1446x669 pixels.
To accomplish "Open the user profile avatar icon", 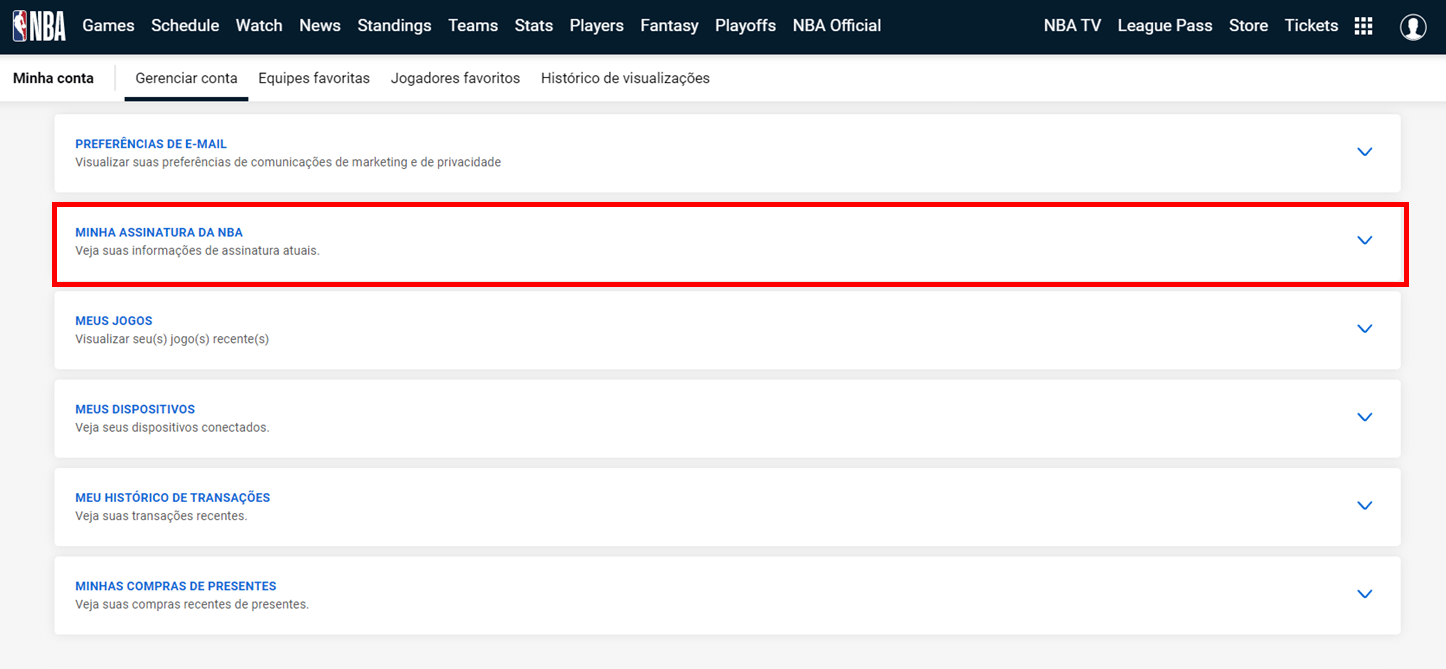I will [1413, 27].
